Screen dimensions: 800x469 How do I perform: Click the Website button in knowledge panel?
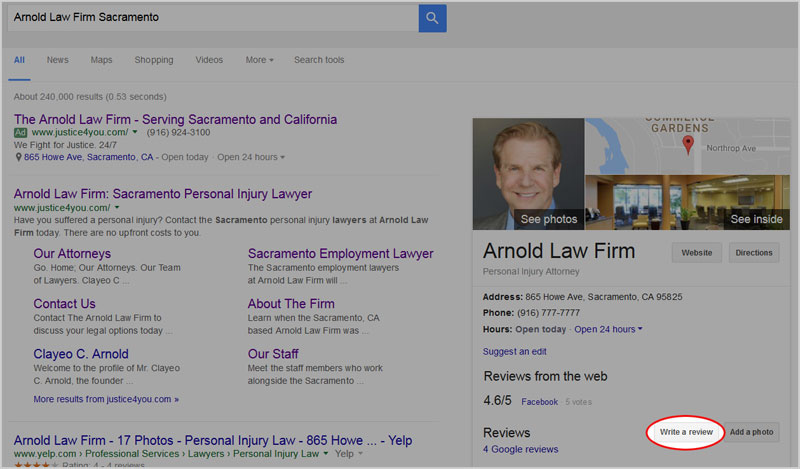pos(696,253)
